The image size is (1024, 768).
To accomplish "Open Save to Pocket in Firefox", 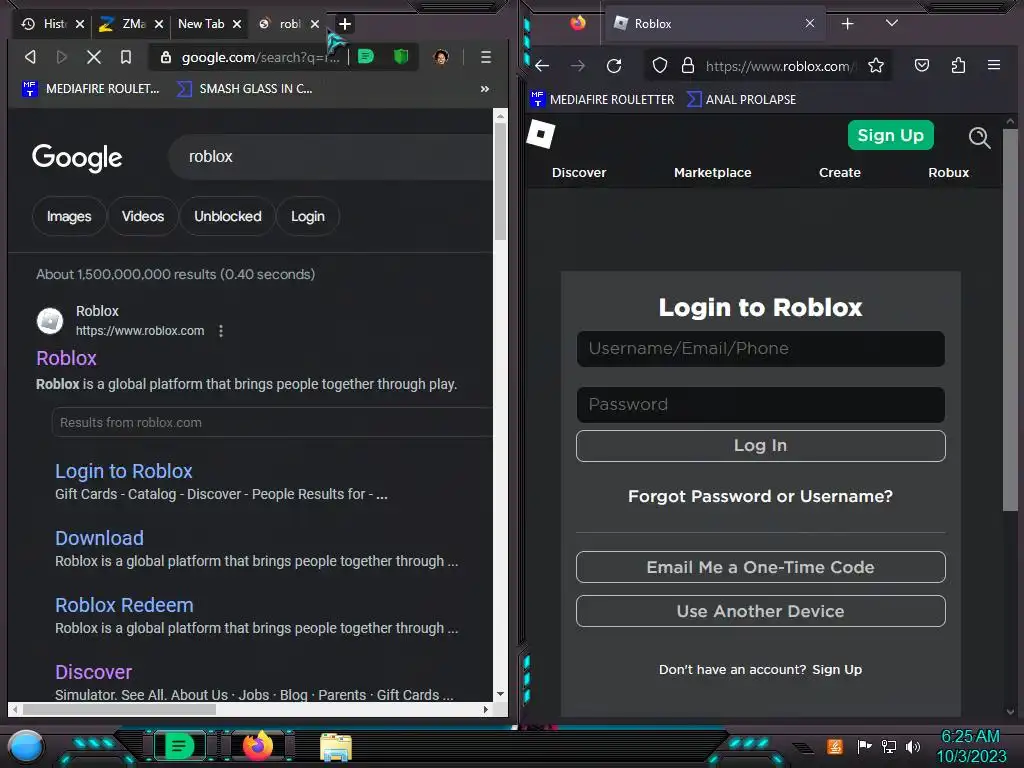I will click(921, 65).
